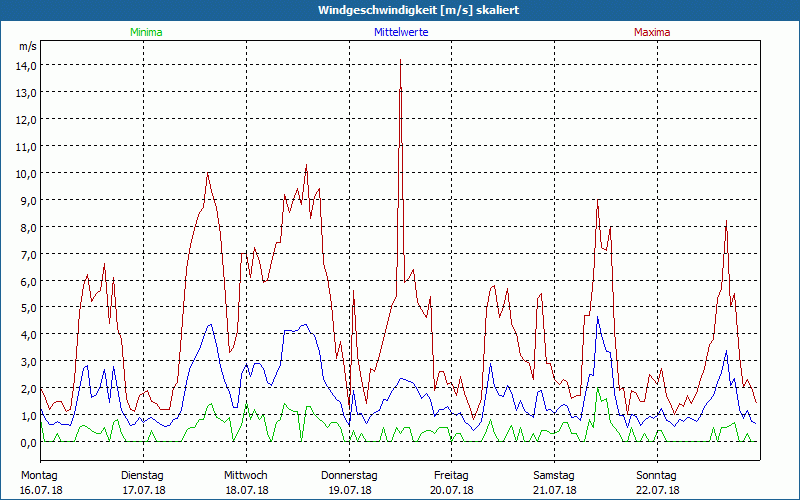The height and width of the screenshot is (500, 800).
Task: Click the 7,0 y-axis value
Action: coord(29,254)
